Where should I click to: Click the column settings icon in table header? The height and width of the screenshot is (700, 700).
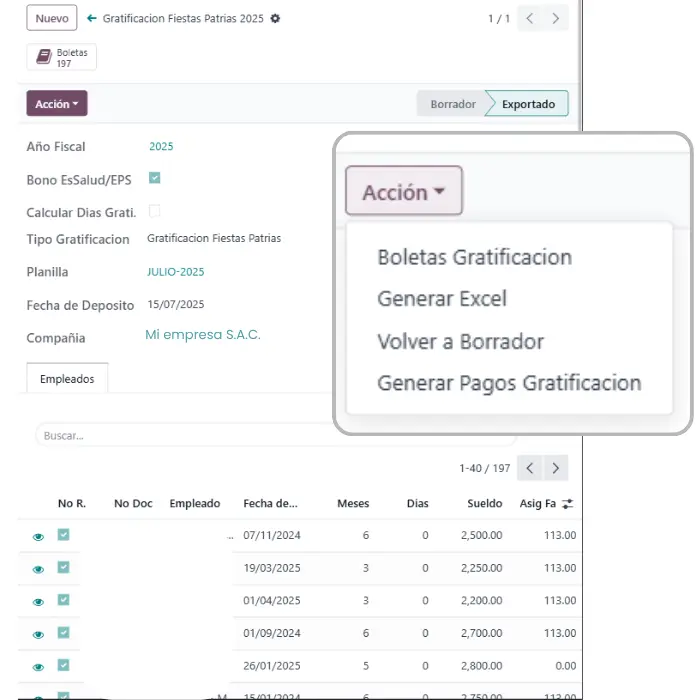pos(567,504)
